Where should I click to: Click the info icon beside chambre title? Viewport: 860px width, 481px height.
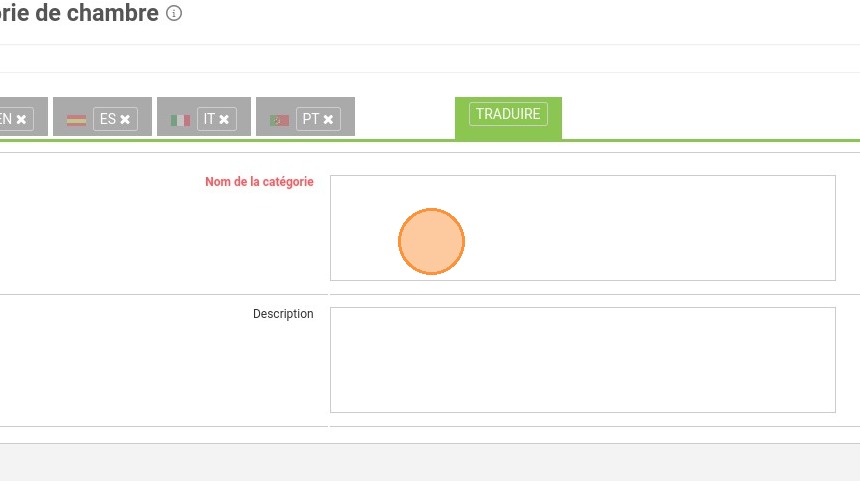point(174,13)
